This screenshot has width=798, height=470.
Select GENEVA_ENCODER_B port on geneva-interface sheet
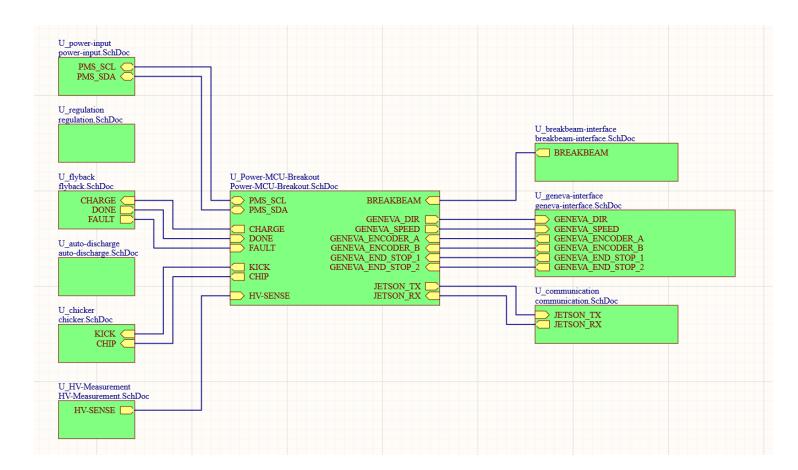[x=543, y=248]
